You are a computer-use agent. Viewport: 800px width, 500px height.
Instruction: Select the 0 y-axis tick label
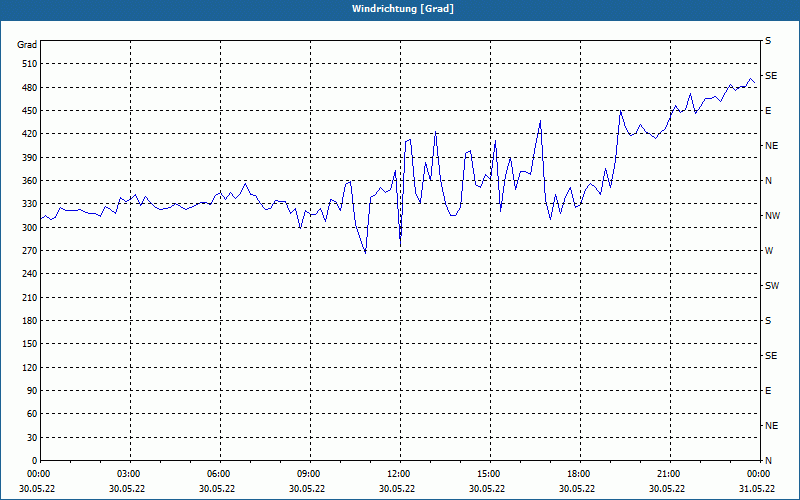[35, 461]
